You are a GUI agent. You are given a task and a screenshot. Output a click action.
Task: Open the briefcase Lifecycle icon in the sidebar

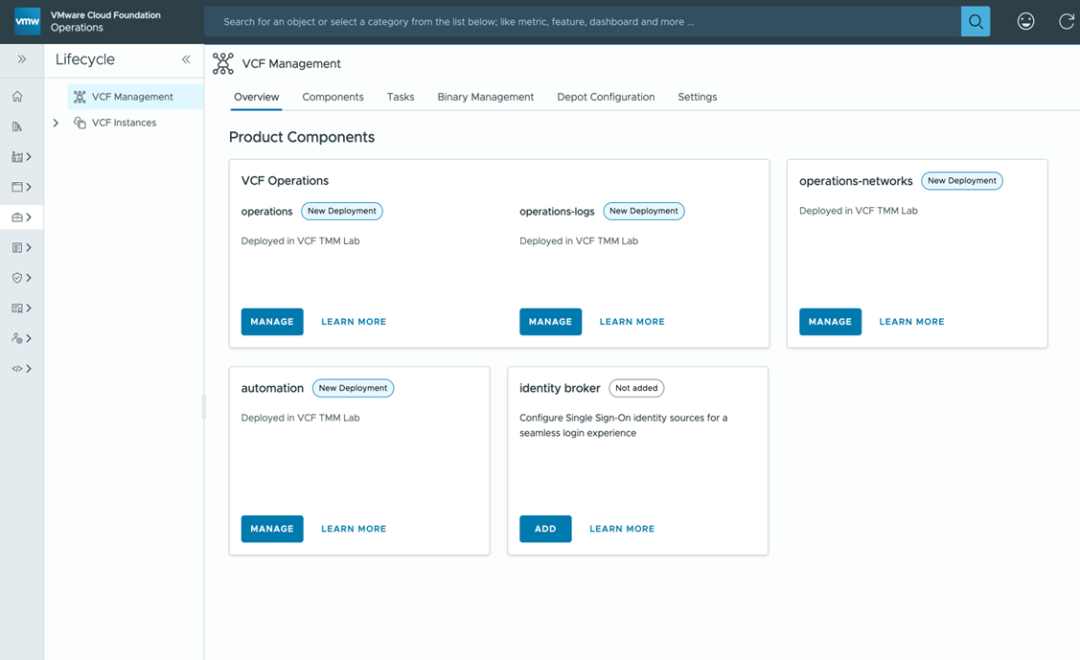[x=17, y=217]
